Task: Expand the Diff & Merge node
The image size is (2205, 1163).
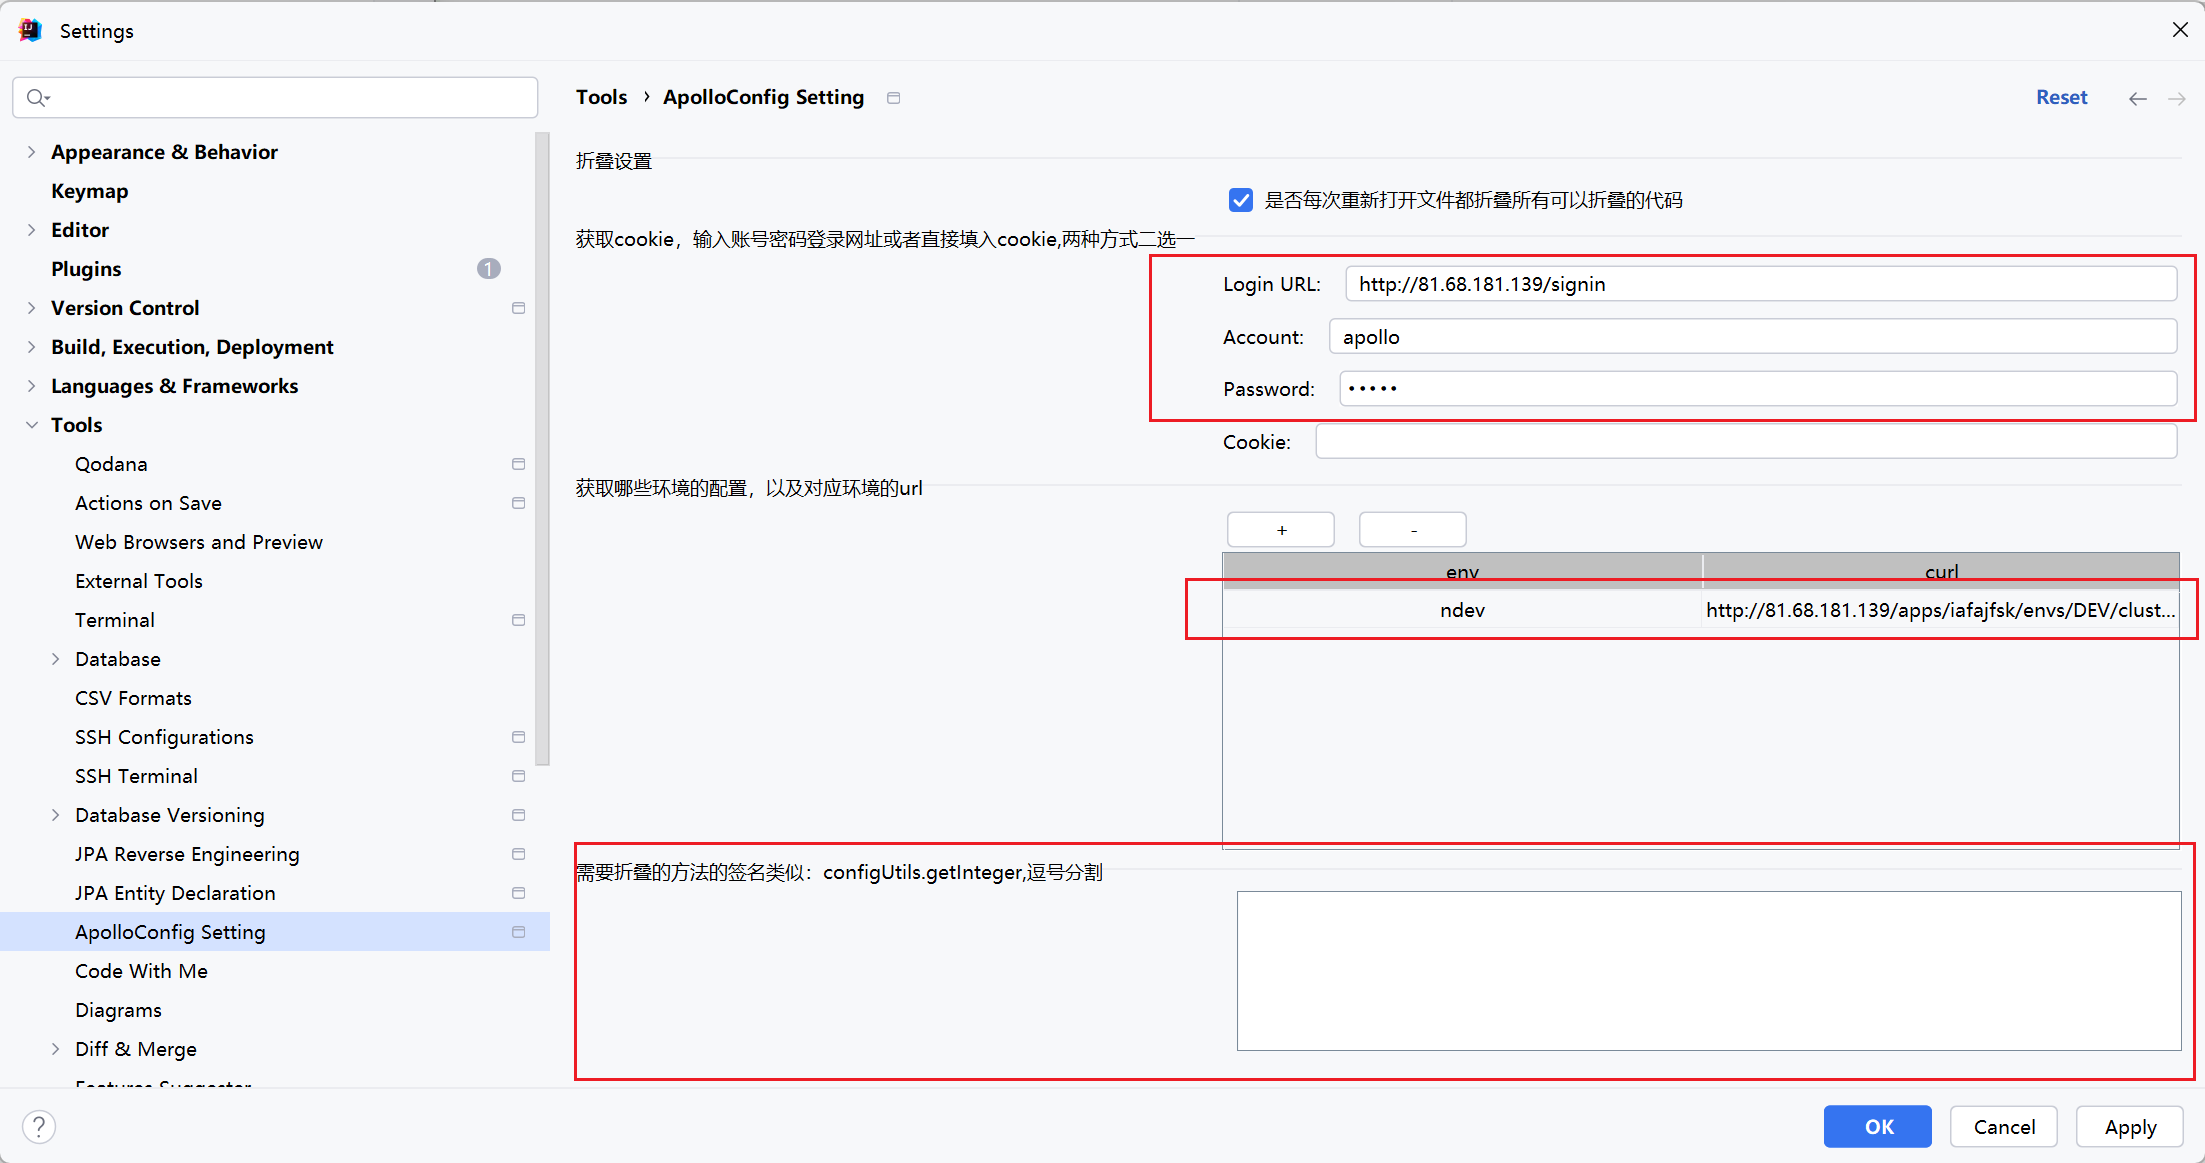Action: (x=55, y=1049)
